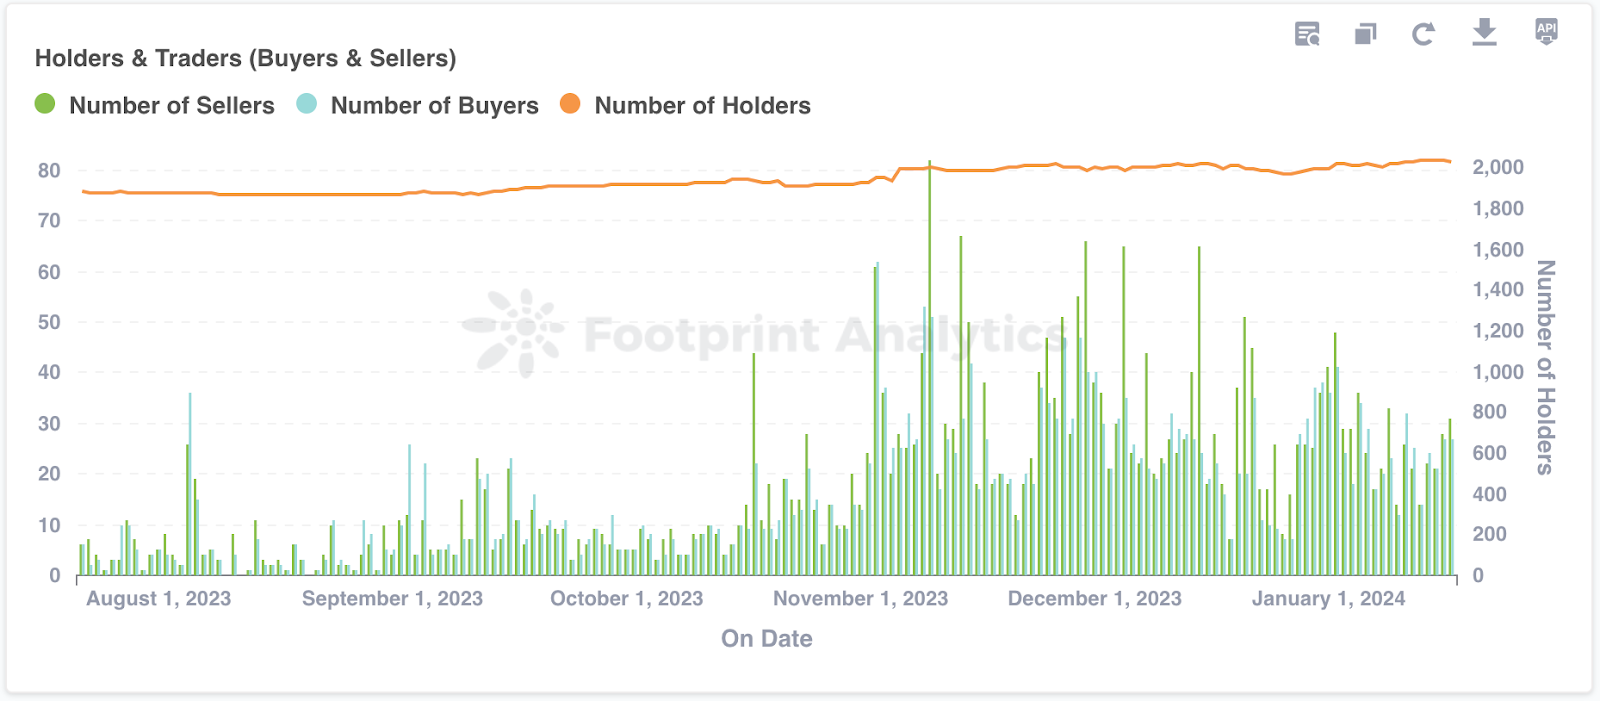Select the October 1, 2023 date label

coord(626,599)
